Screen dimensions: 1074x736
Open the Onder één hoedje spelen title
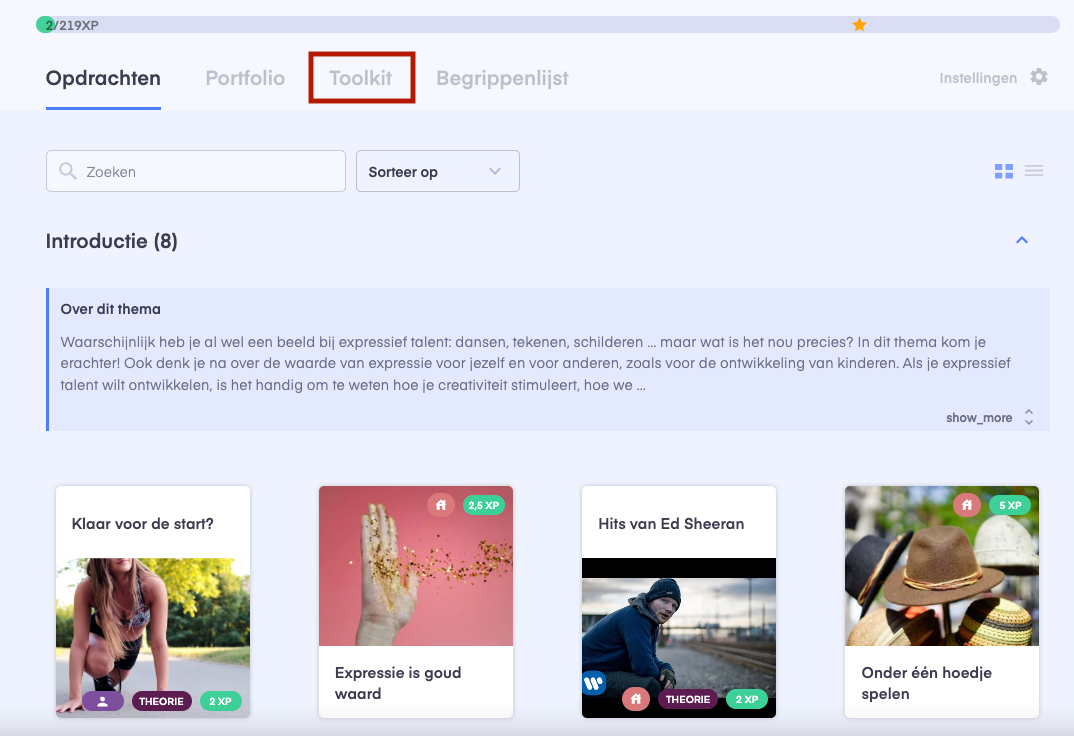(927, 683)
